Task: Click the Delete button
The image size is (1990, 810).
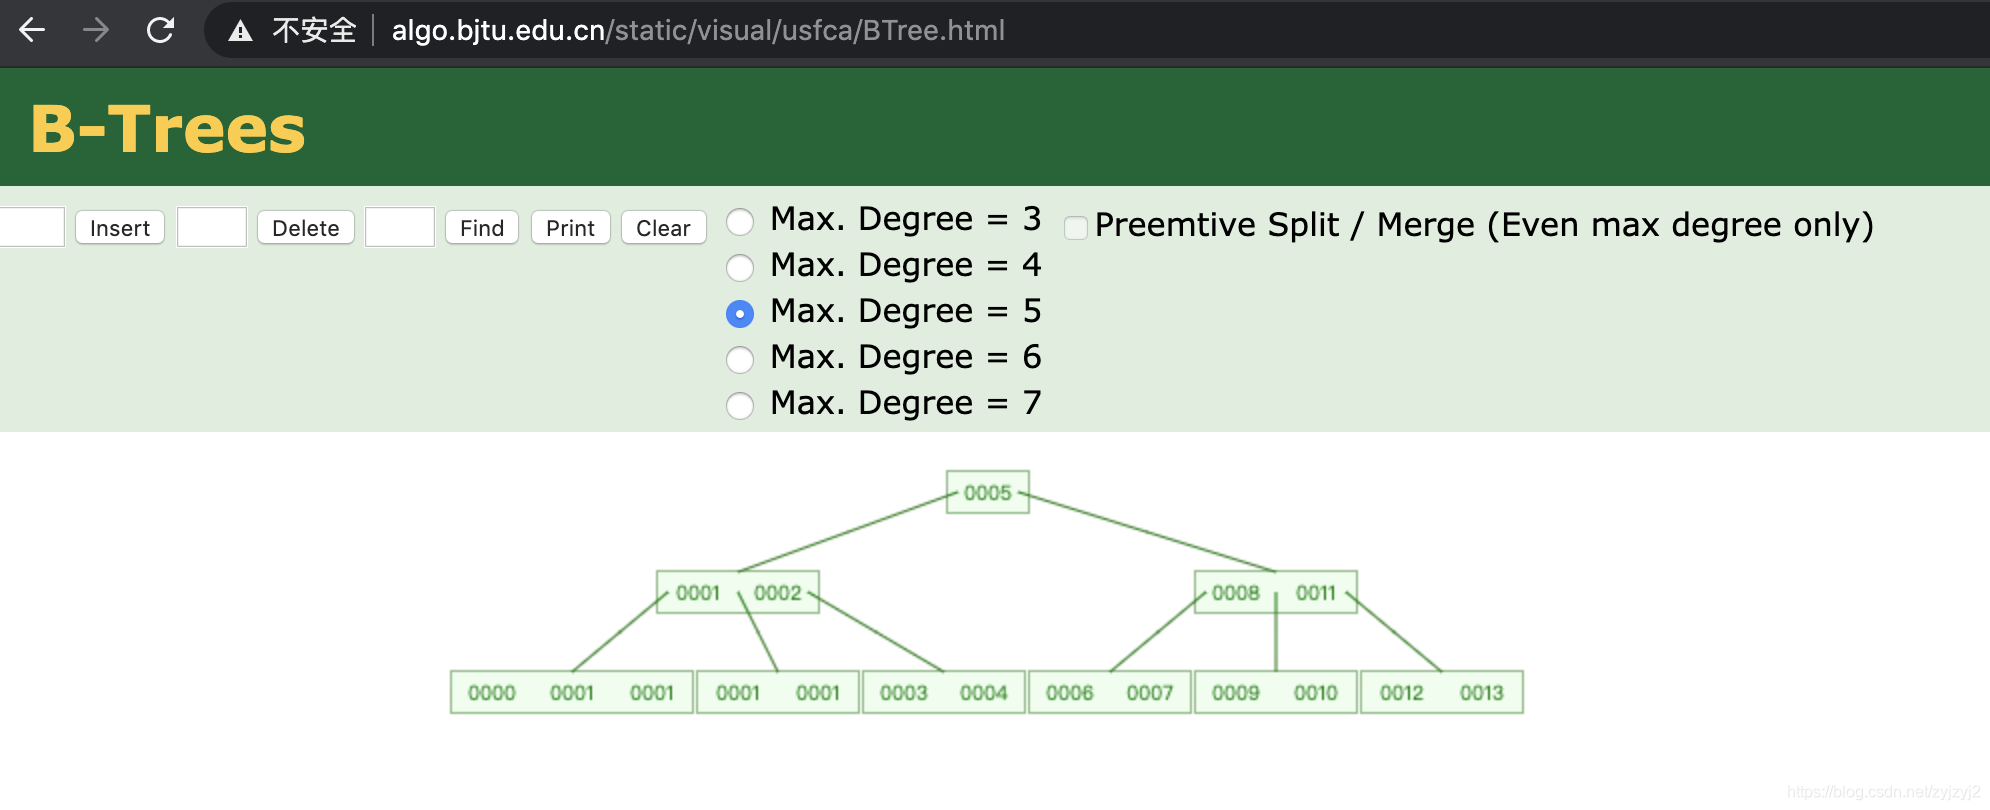Action: (306, 228)
